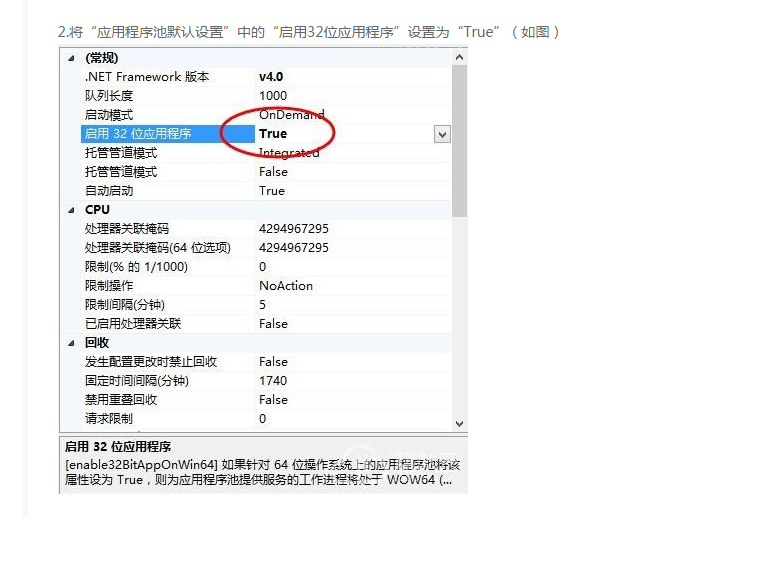Click the 限制间隔(分钟) value field

coord(263,305)
